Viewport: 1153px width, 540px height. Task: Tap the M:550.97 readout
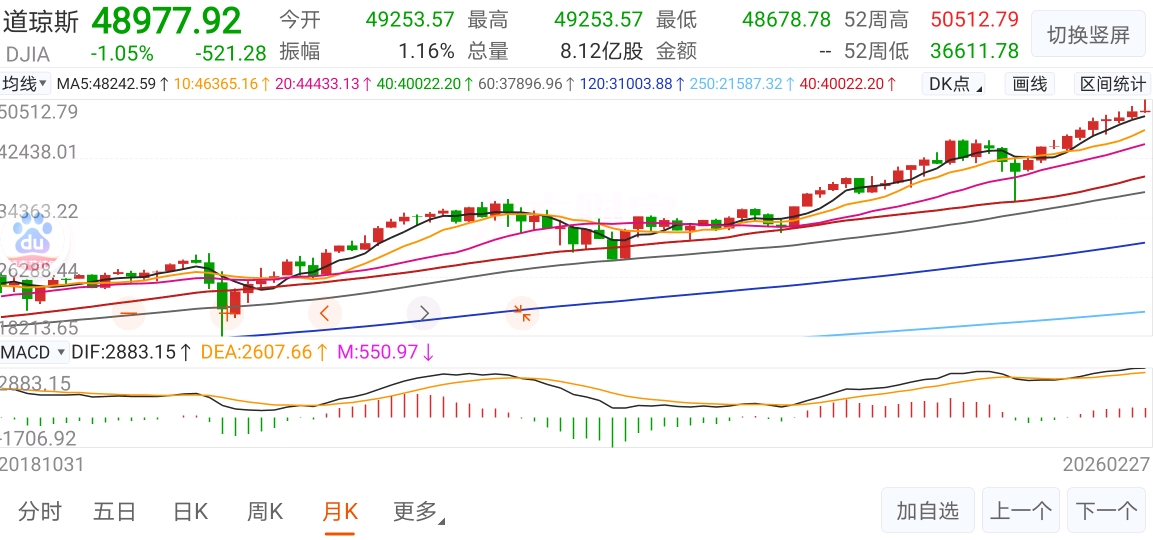tap(386, 352)
